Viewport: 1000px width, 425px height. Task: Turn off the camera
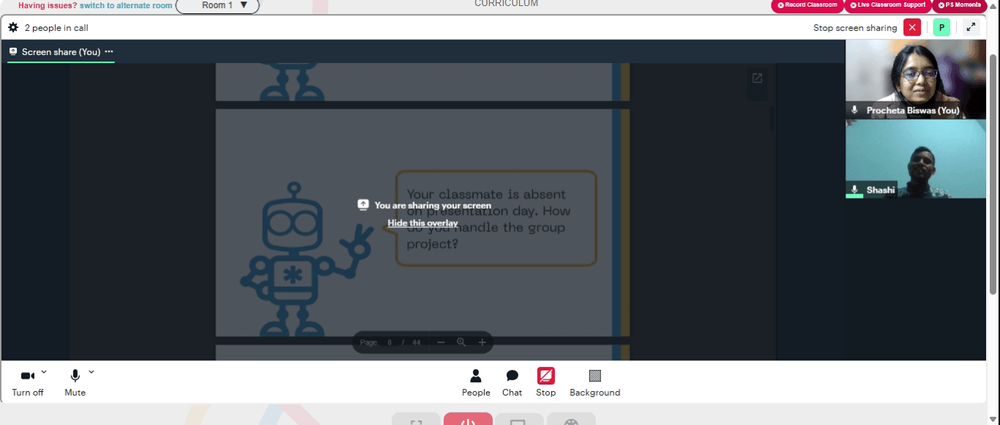tap(27, 383)
